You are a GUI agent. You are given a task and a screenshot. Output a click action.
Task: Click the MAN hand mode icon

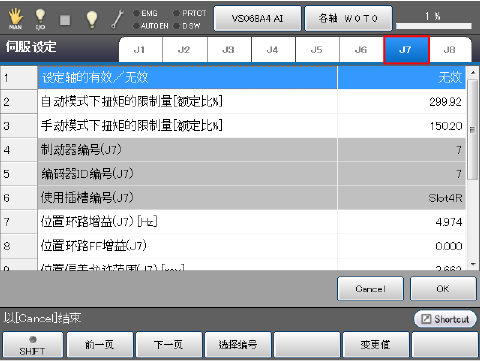coord(16,19)
